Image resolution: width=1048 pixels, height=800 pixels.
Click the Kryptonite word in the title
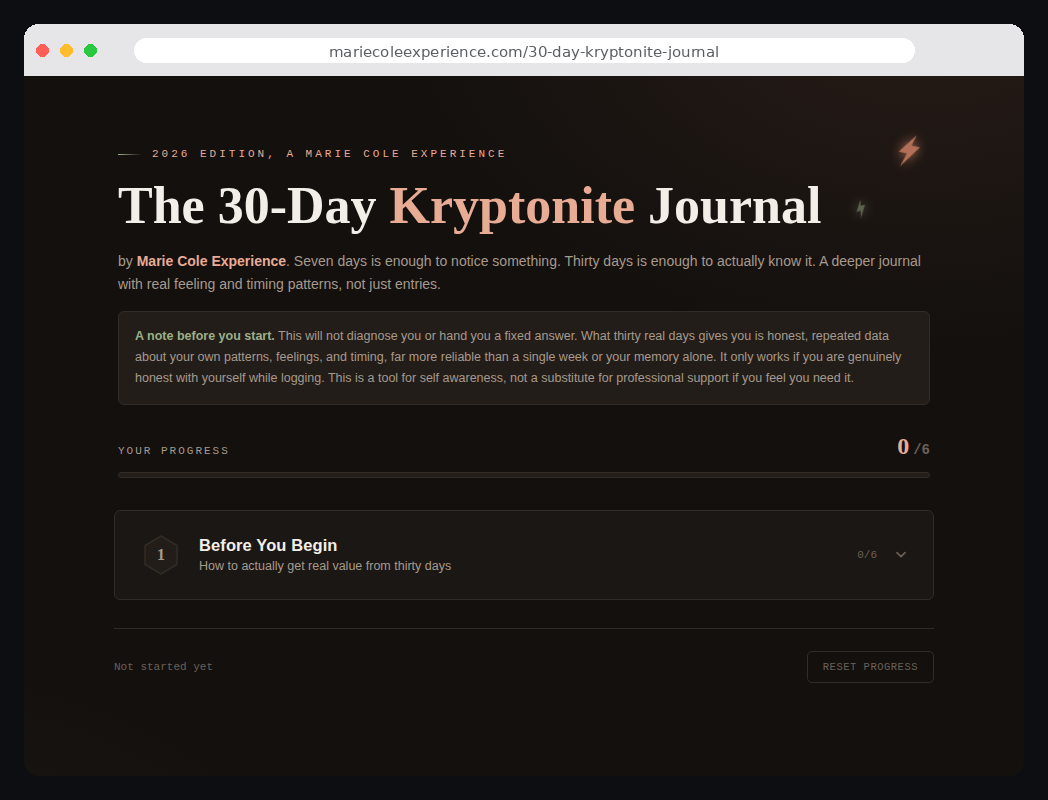(512, 207)
